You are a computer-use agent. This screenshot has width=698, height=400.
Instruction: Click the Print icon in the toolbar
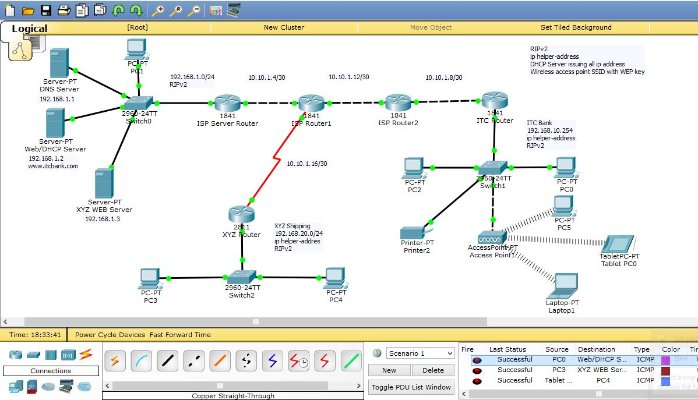pyautogui.click(x=63, y=10)
